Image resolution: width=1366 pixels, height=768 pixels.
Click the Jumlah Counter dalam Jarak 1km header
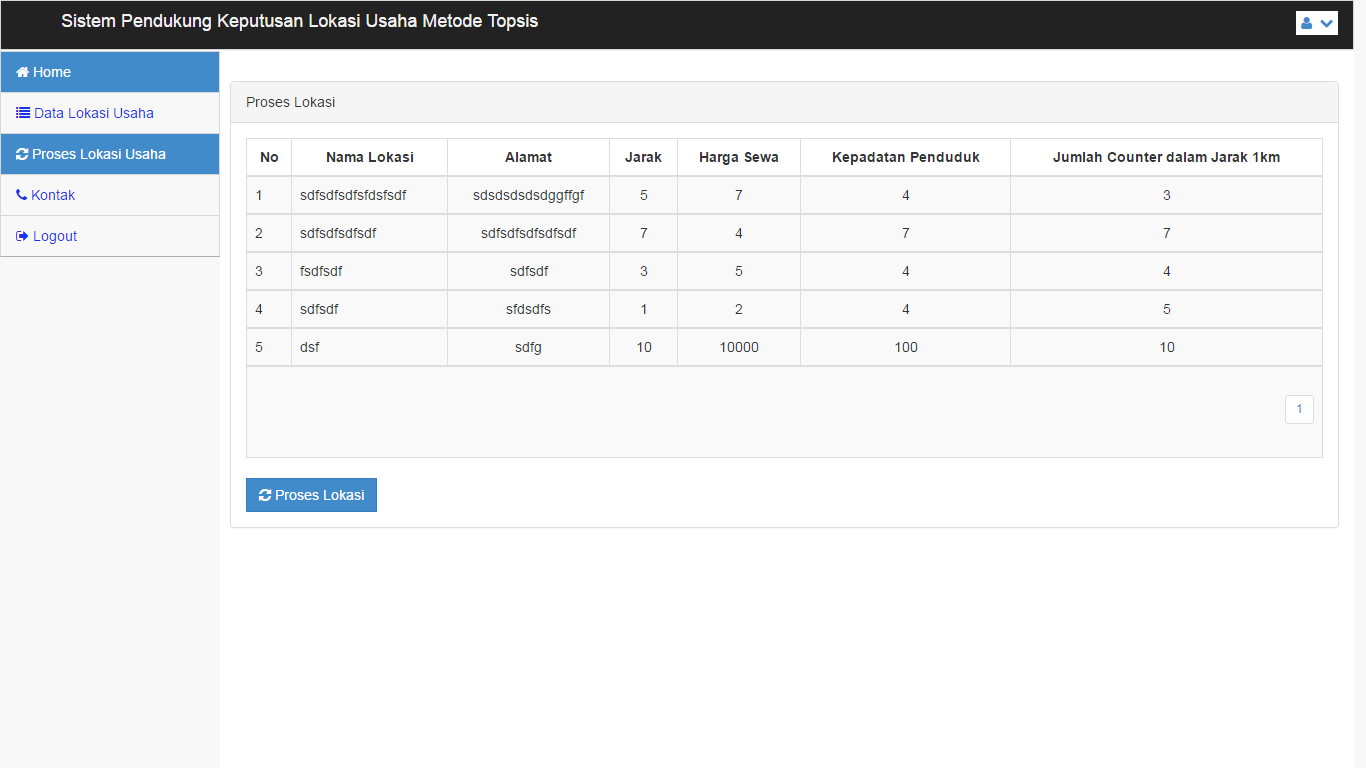coord(1166,157)
